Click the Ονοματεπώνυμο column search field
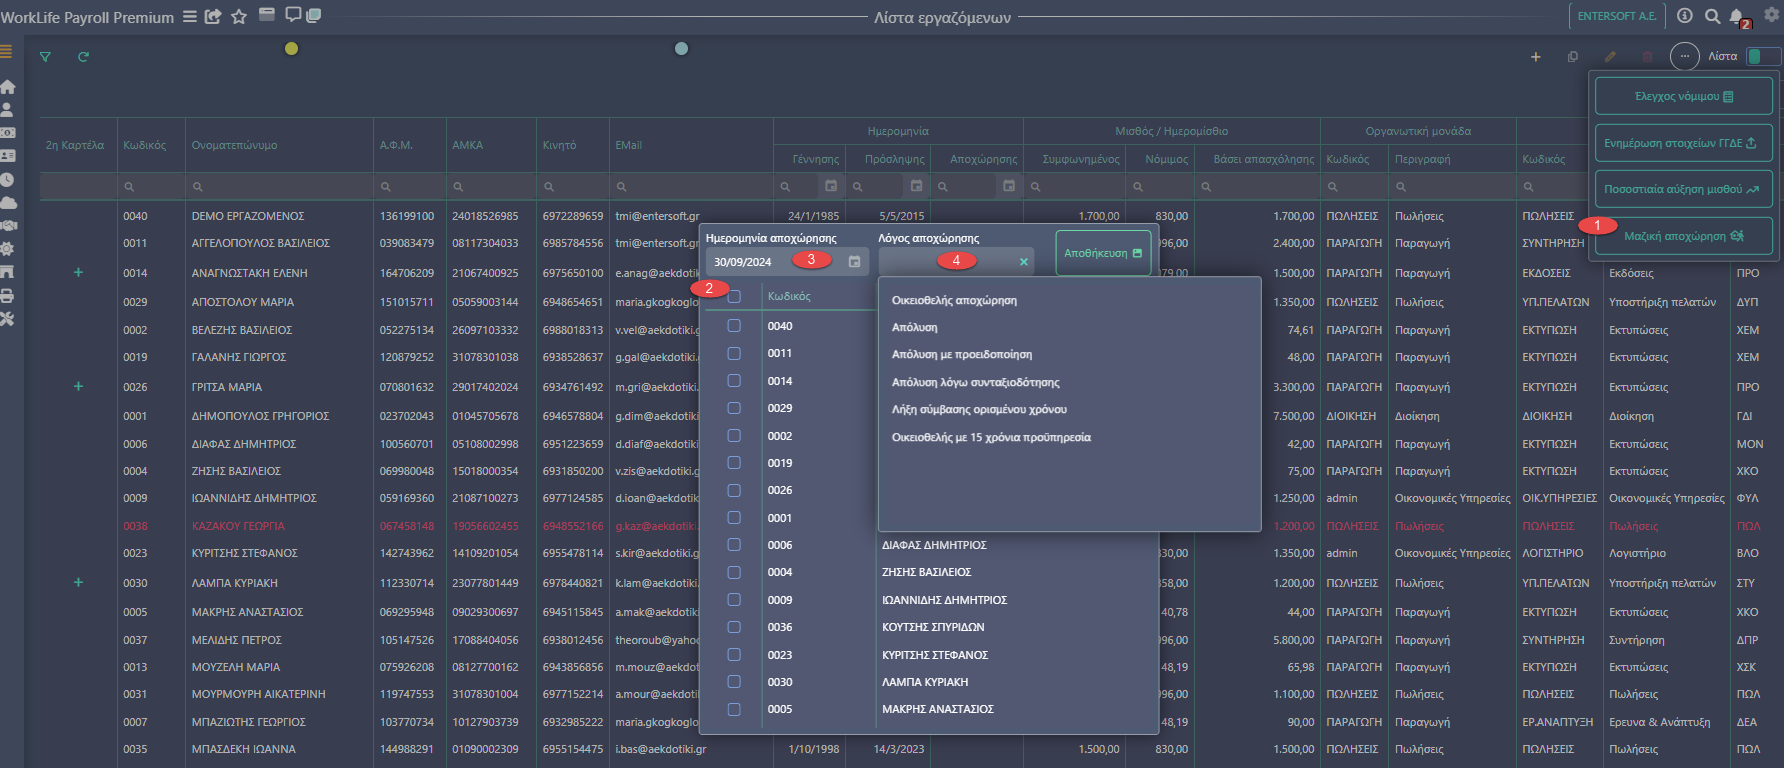 pos(279,187)
